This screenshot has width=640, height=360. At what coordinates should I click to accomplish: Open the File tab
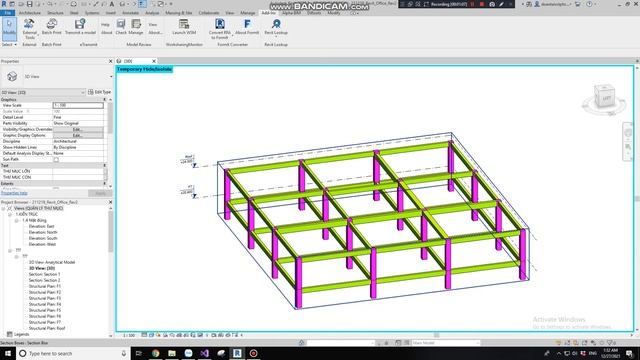pos(7,13)
